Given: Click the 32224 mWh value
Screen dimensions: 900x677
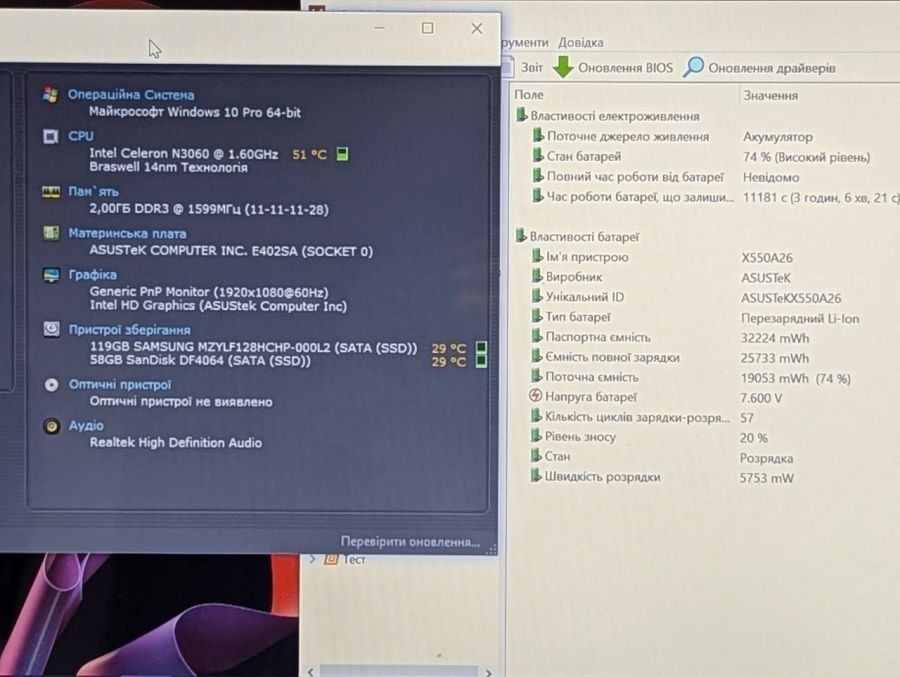Looking at the screenshot, I should [774, 338].
